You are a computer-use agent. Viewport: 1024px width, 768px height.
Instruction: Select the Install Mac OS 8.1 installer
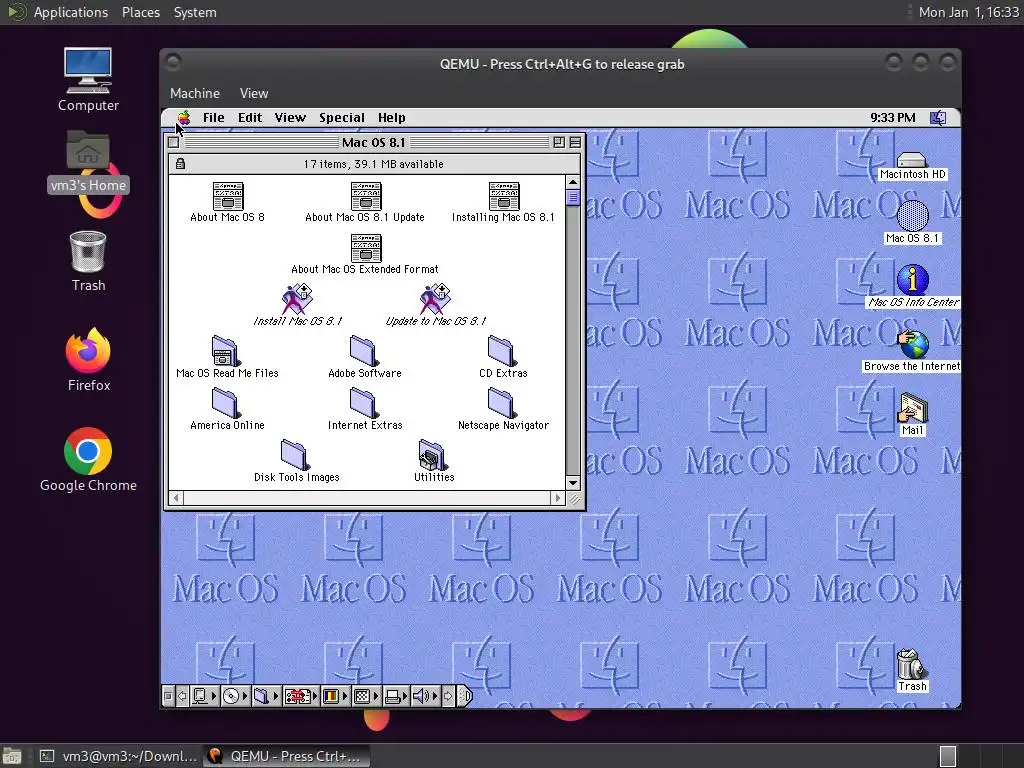tap(297, 305)
